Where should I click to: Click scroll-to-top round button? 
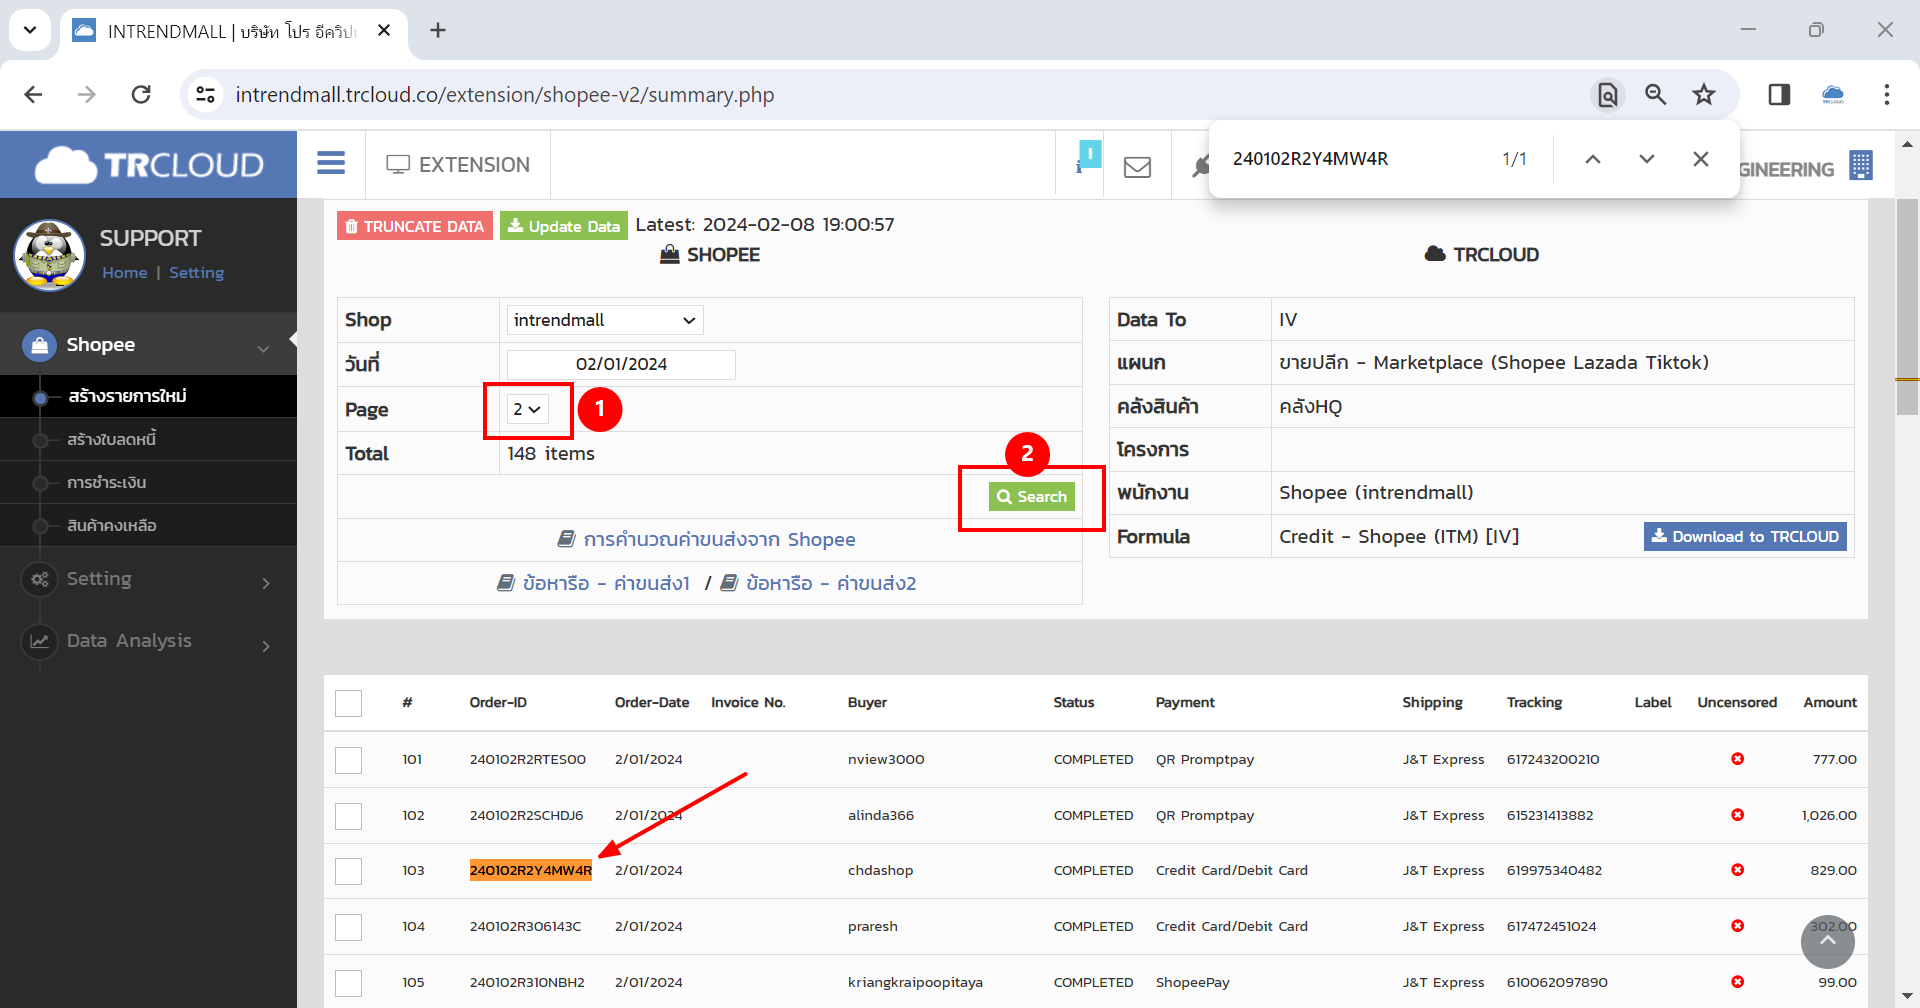click(x=1828, y=942)
